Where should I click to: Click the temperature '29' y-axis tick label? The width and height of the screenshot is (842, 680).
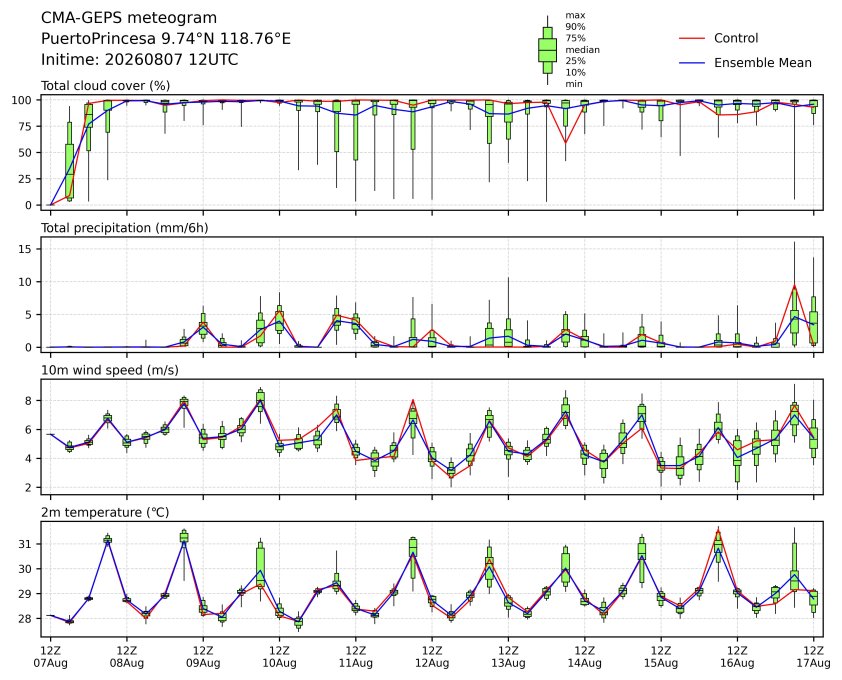click(26, 594)
